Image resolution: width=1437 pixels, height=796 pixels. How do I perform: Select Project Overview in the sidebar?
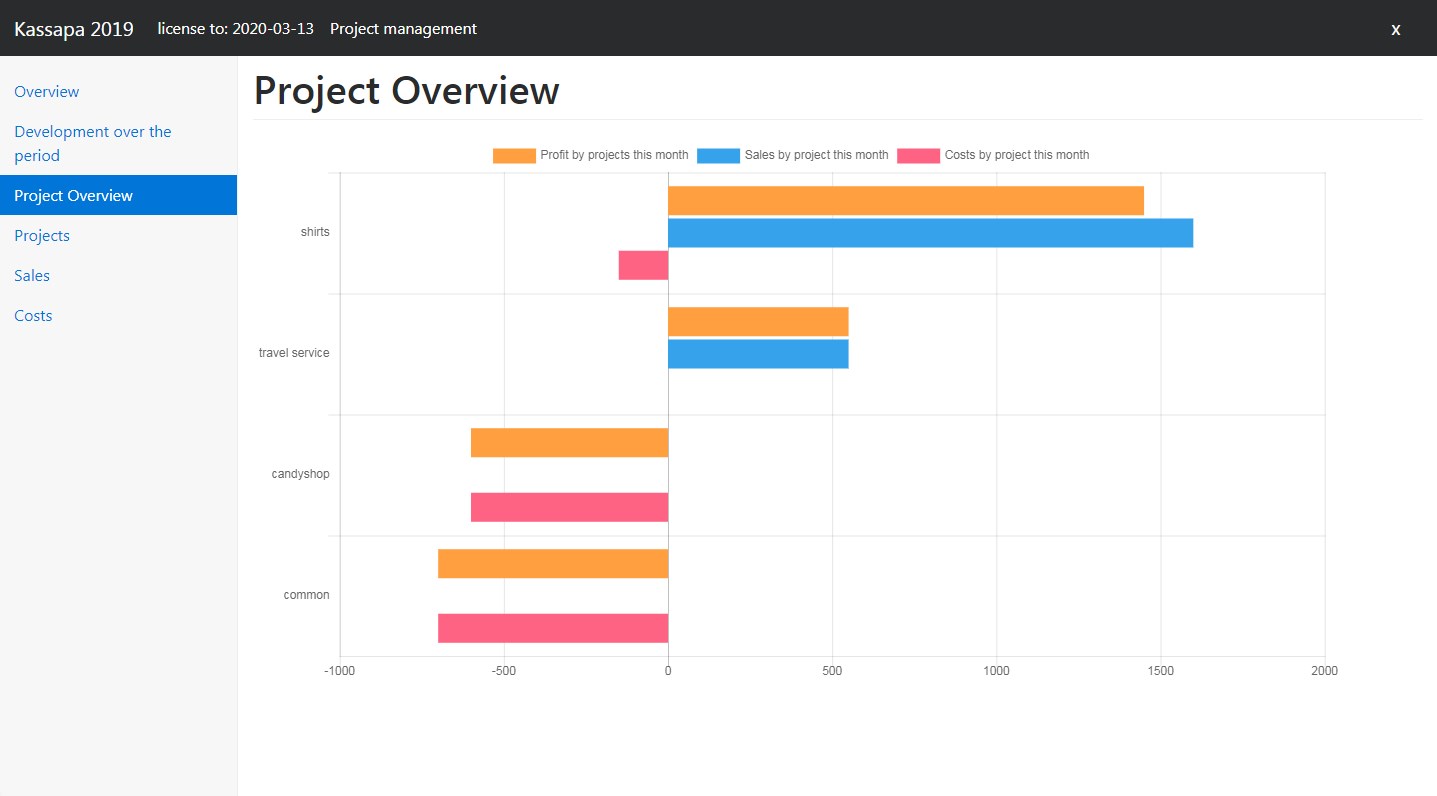point(73,196)
